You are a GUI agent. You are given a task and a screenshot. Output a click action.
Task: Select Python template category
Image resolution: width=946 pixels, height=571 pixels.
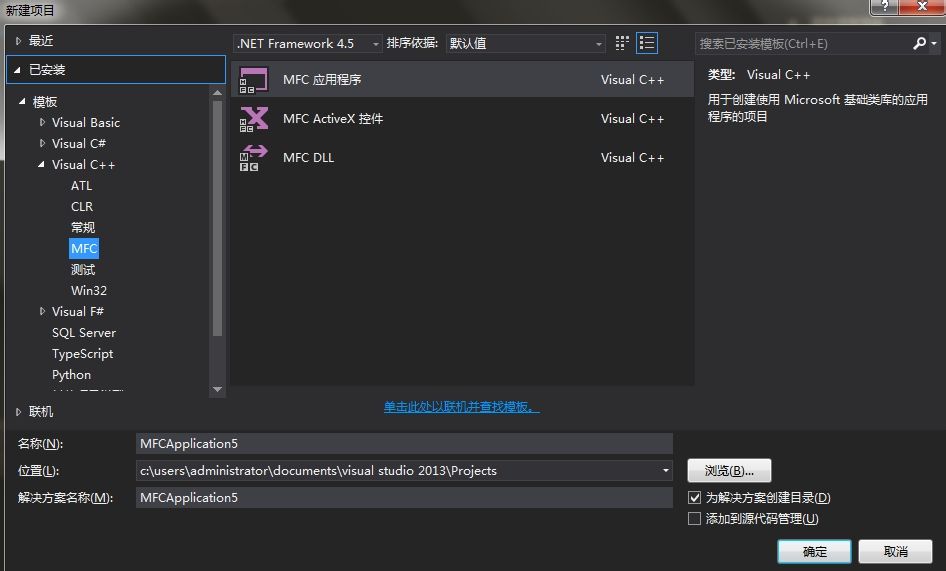coord(71,375)
